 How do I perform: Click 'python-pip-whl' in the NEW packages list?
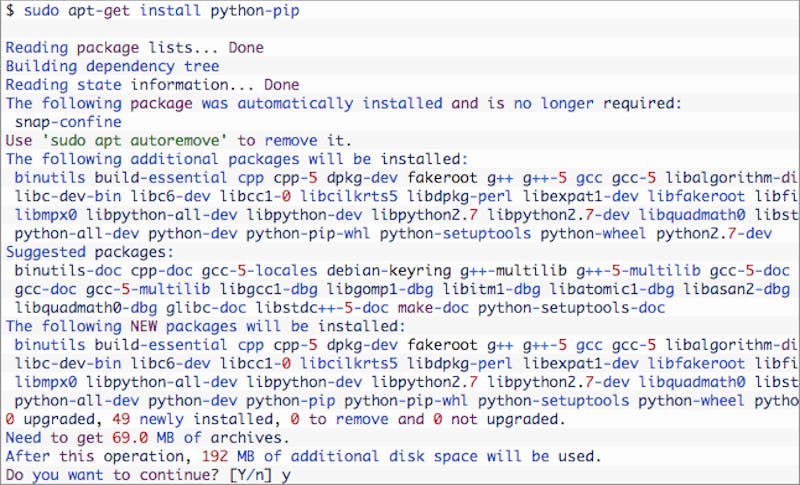(406, 401)
